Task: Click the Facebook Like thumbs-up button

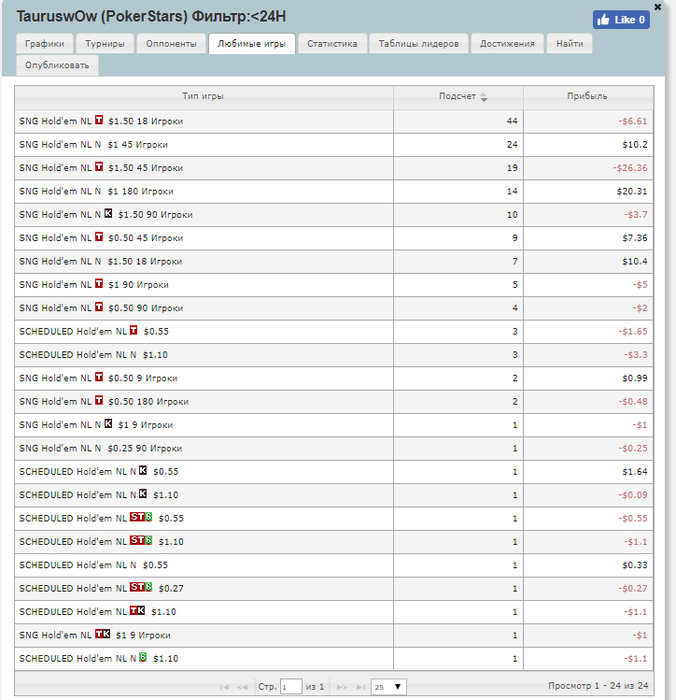Action: [621, 20]
